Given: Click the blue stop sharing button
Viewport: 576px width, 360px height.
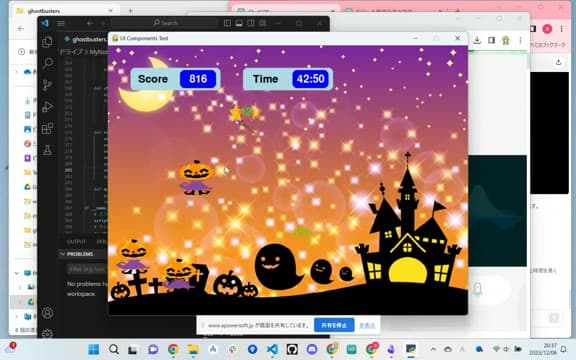Looking at the screenshot, I should (x=334, y=325).
